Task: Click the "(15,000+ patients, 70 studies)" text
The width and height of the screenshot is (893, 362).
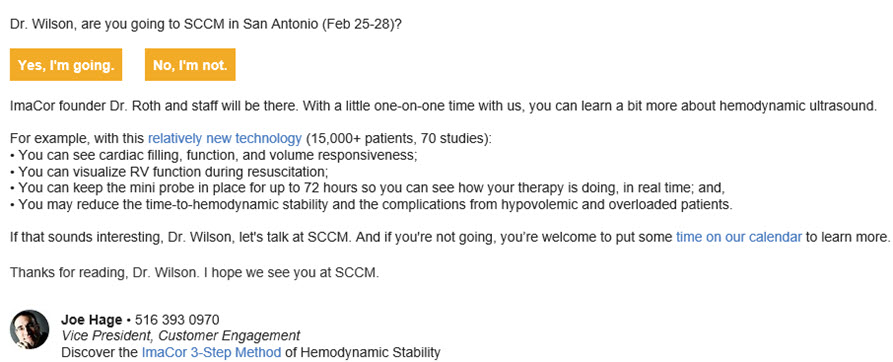Action: coord(398,138)
